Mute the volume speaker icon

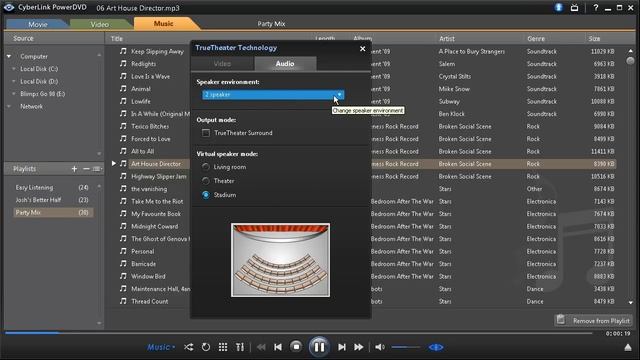click(380, 347)
